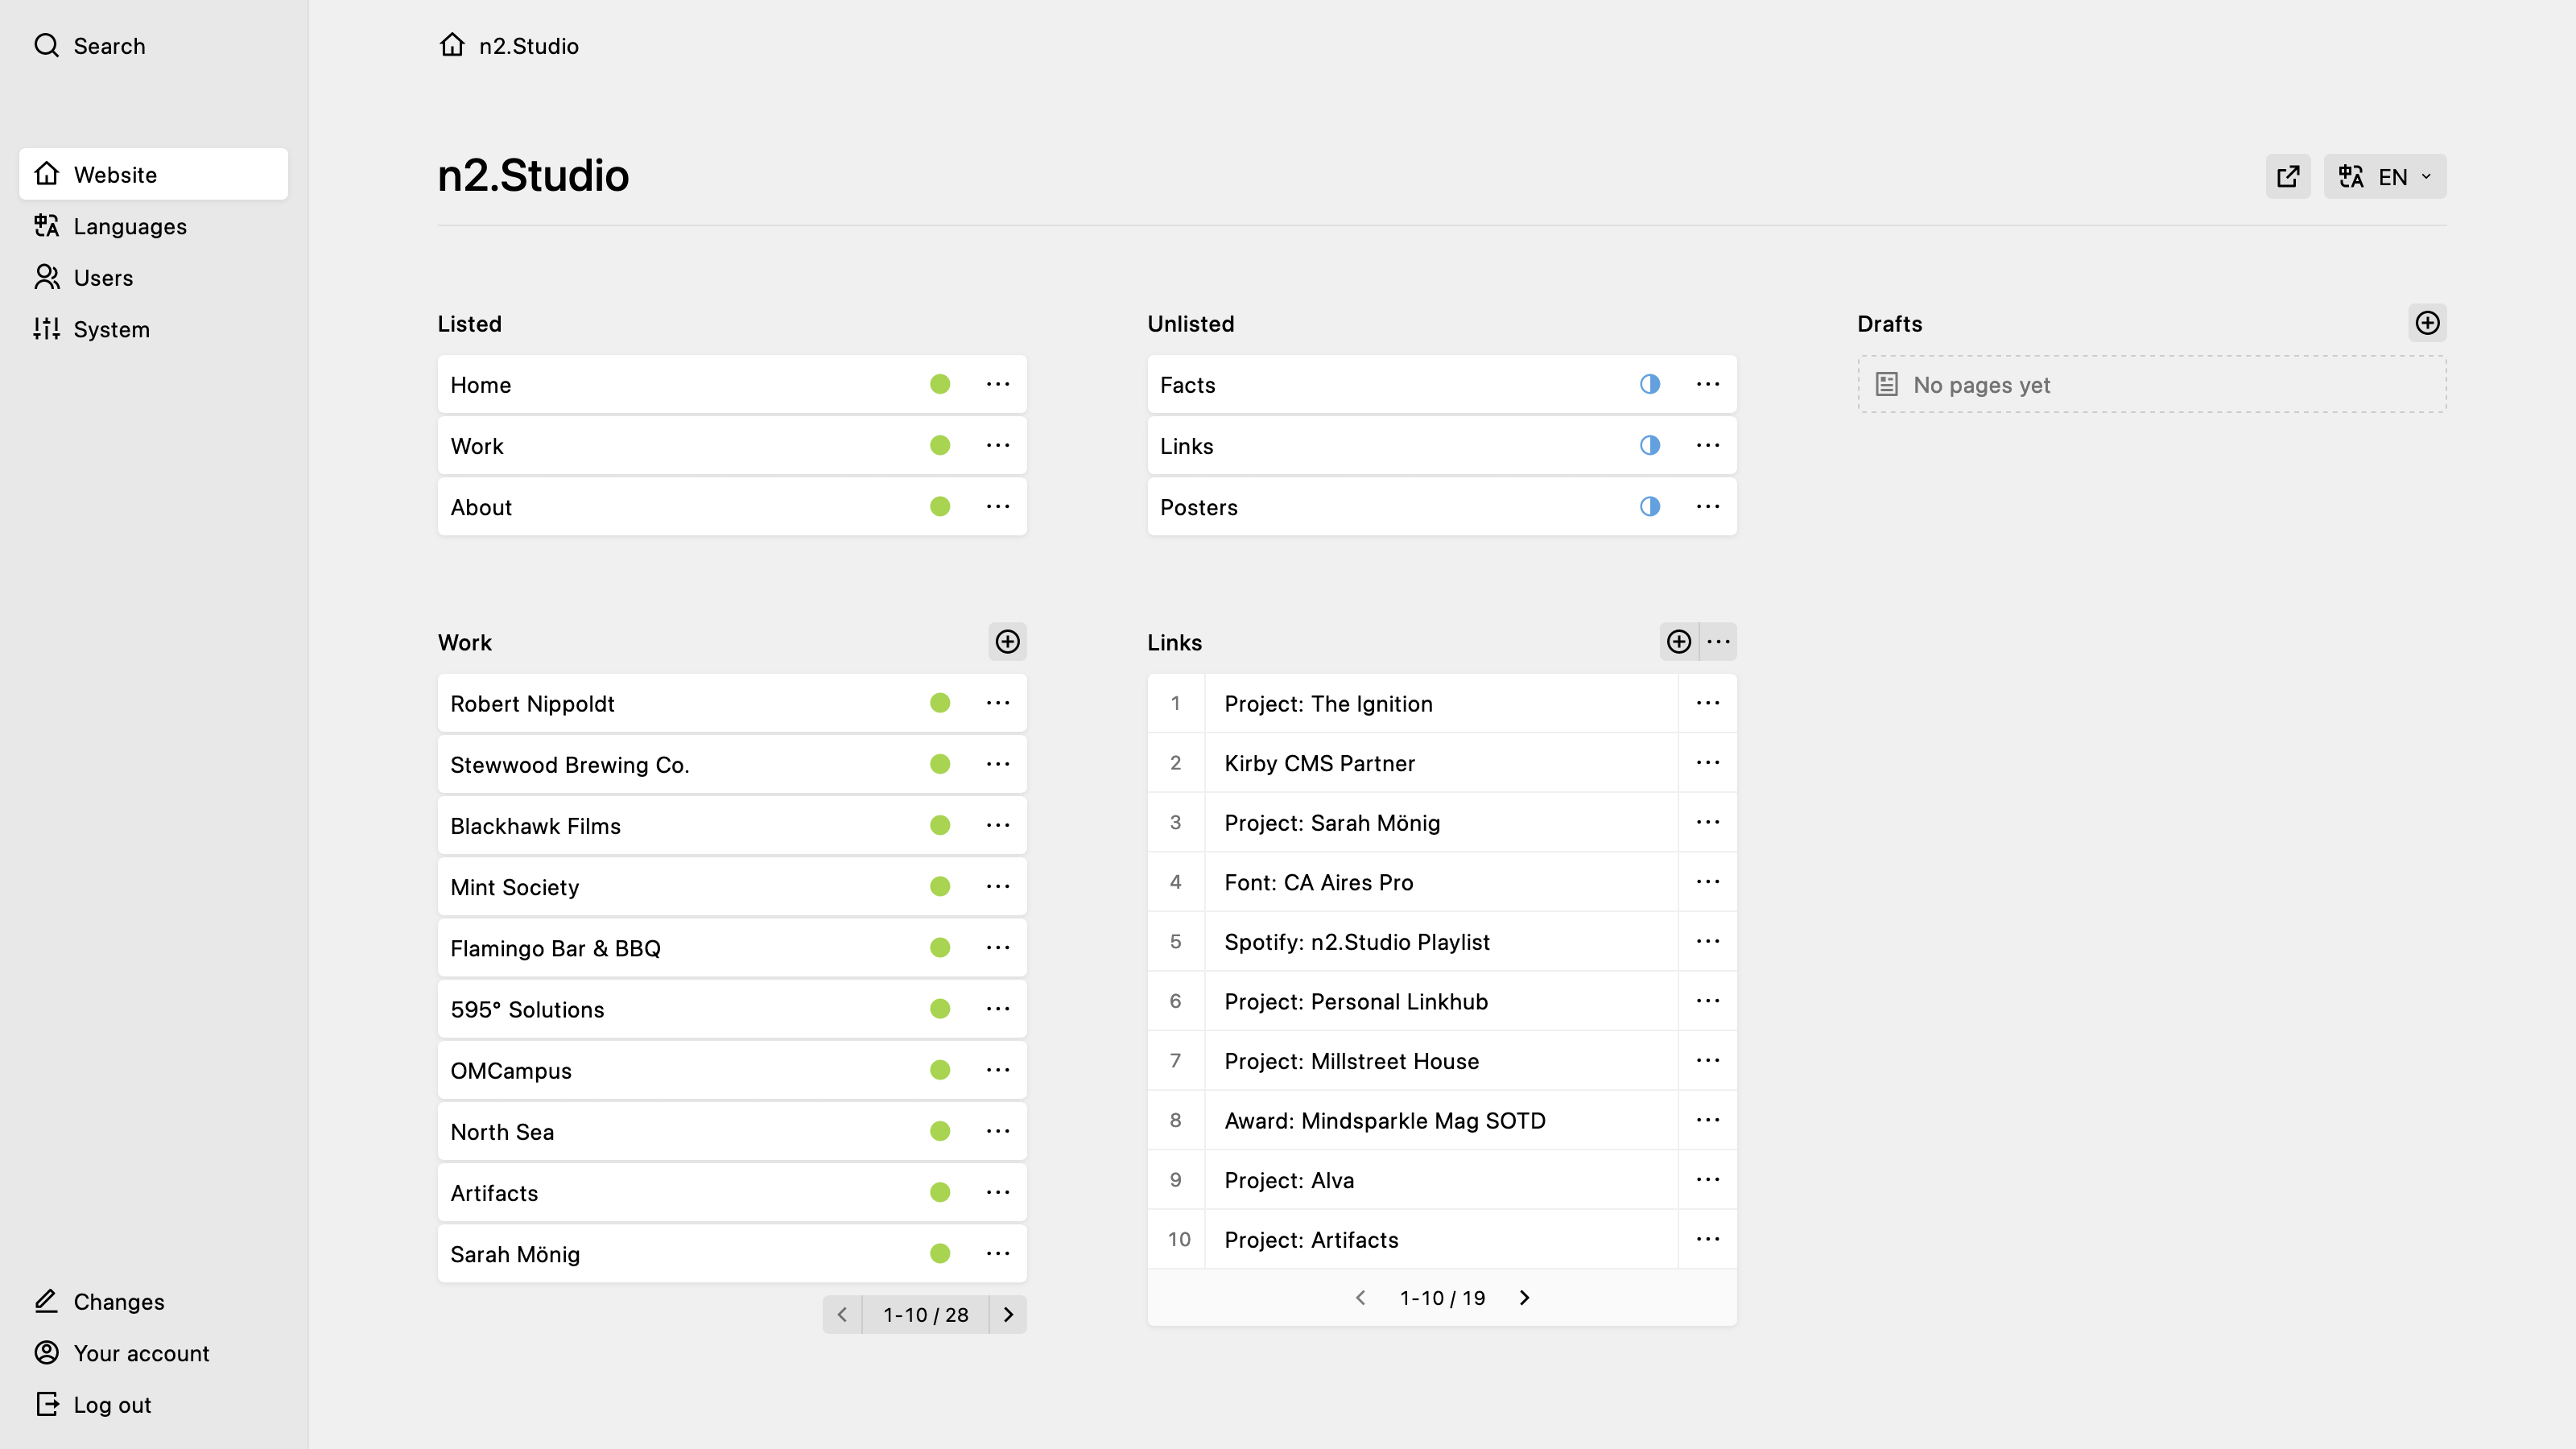Open options for Posters page
Image resolution: width=2576 pixels, height=1449 pixels.
coord(1708,507)
